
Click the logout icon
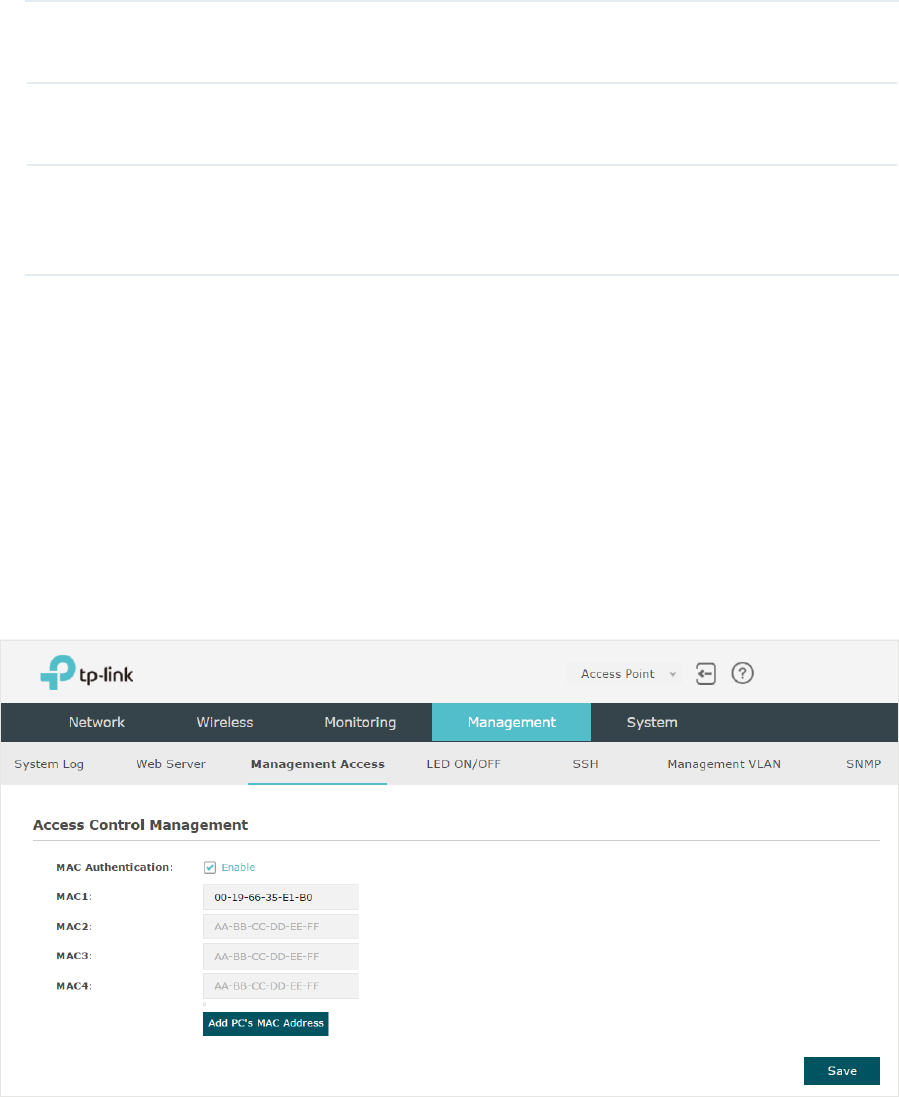pyautogui.click(x=706, y=674)
